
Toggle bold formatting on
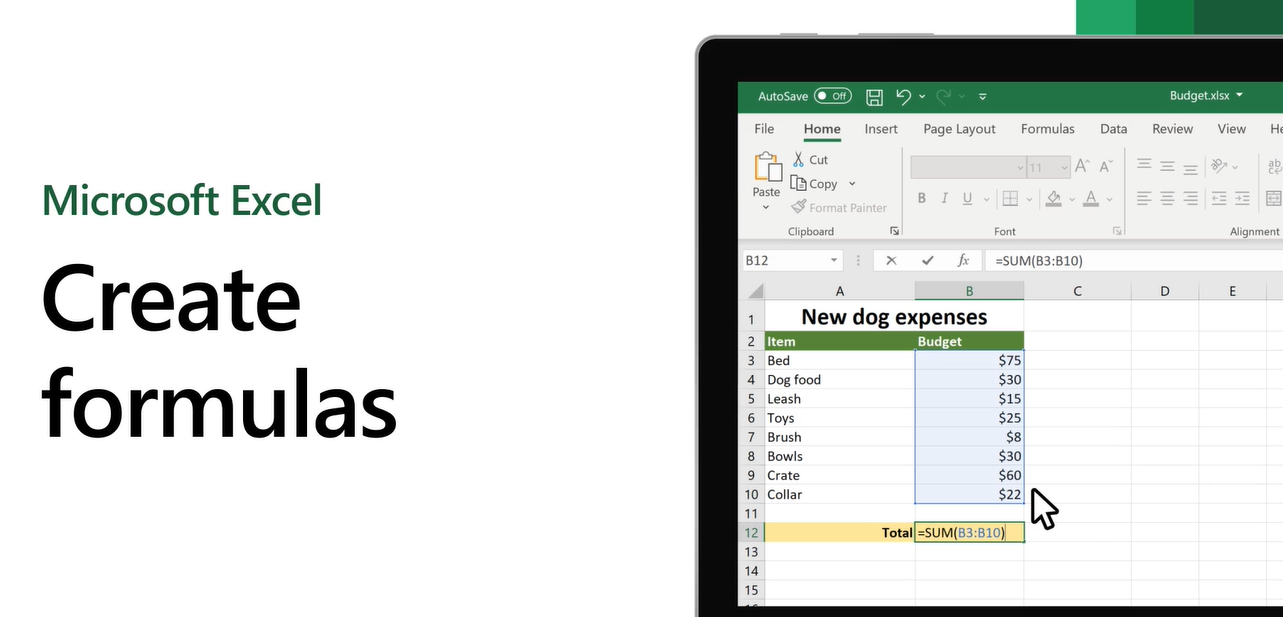click(x=921, y=198)
